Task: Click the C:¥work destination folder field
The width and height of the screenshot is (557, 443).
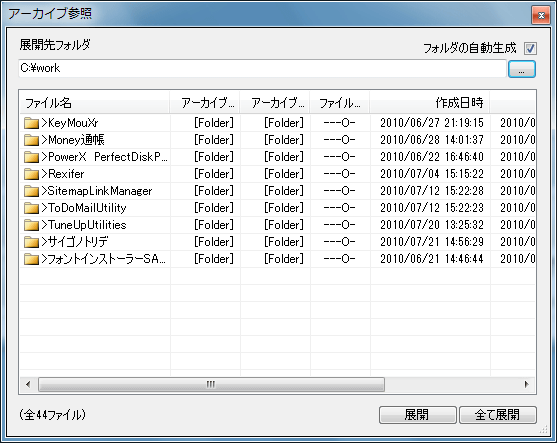Action: [x=262, y=68]
